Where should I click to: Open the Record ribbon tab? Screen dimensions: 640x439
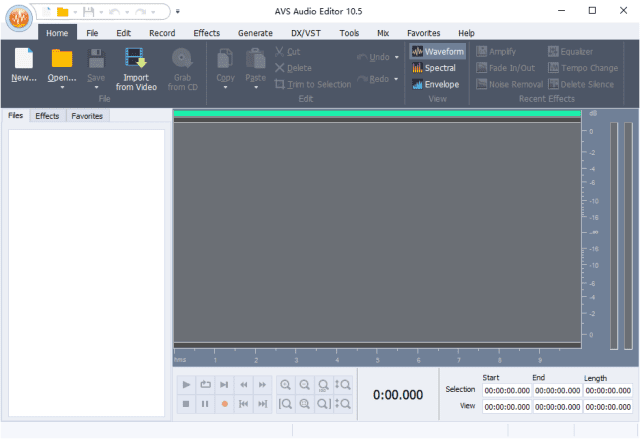pyautogui.click(x=162, y=33)
